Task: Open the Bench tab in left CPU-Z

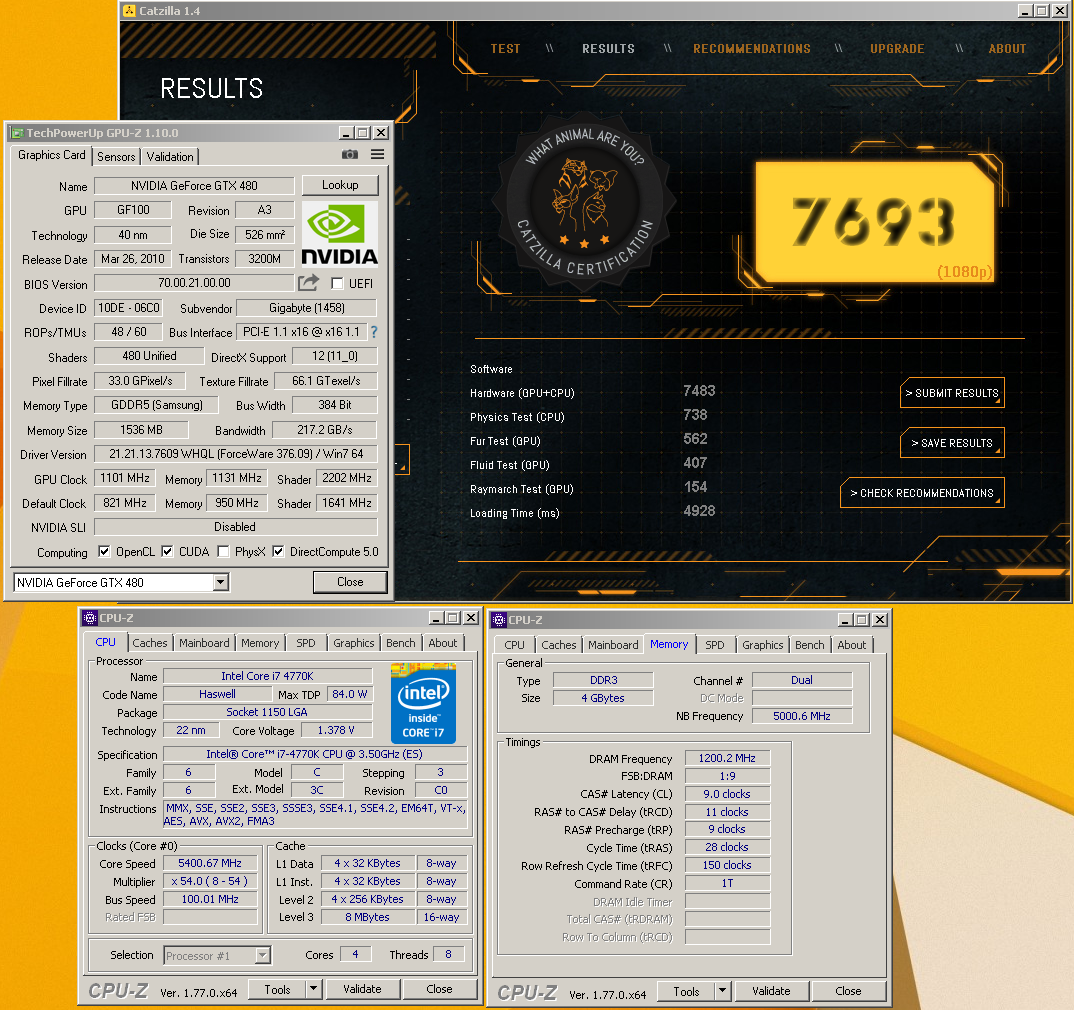Action: click(x=401, y=643)
